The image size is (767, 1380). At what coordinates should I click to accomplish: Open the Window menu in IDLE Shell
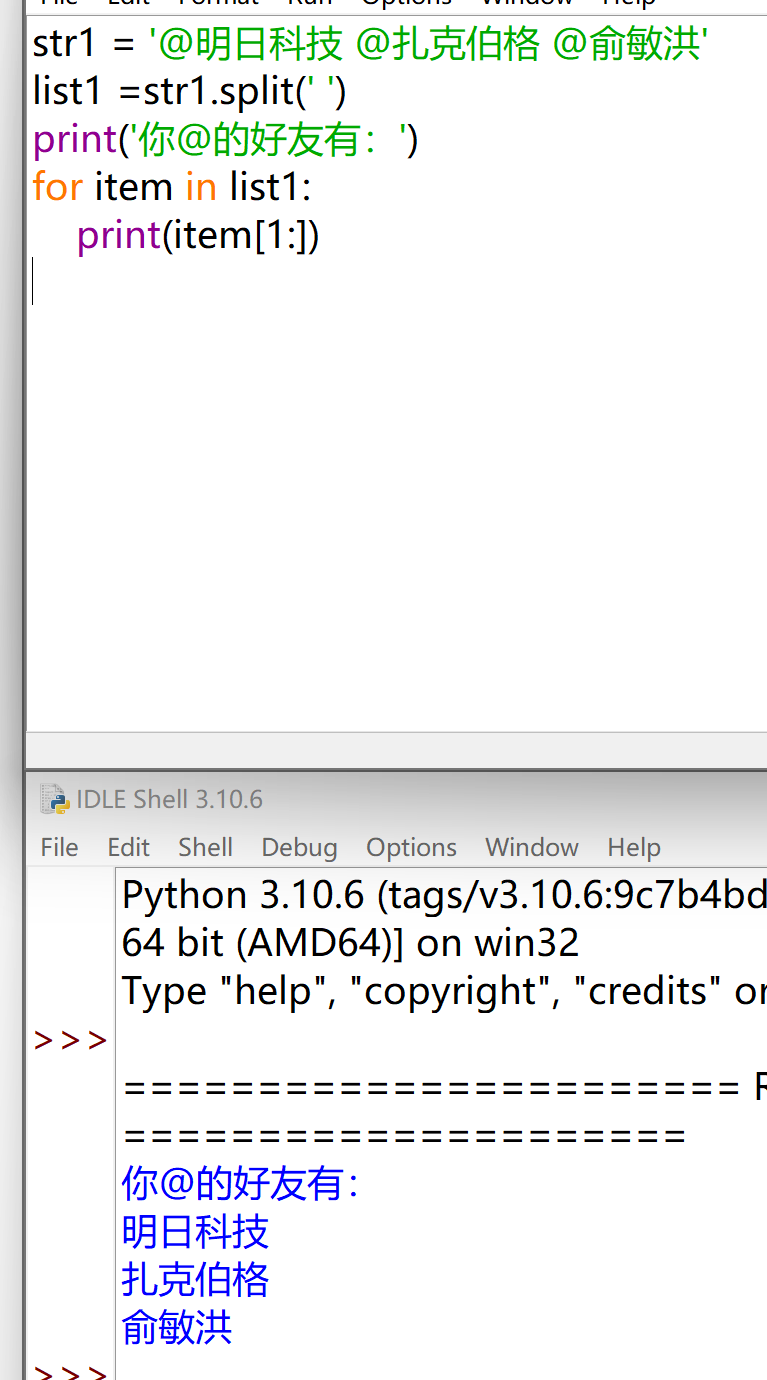point(531,847)
